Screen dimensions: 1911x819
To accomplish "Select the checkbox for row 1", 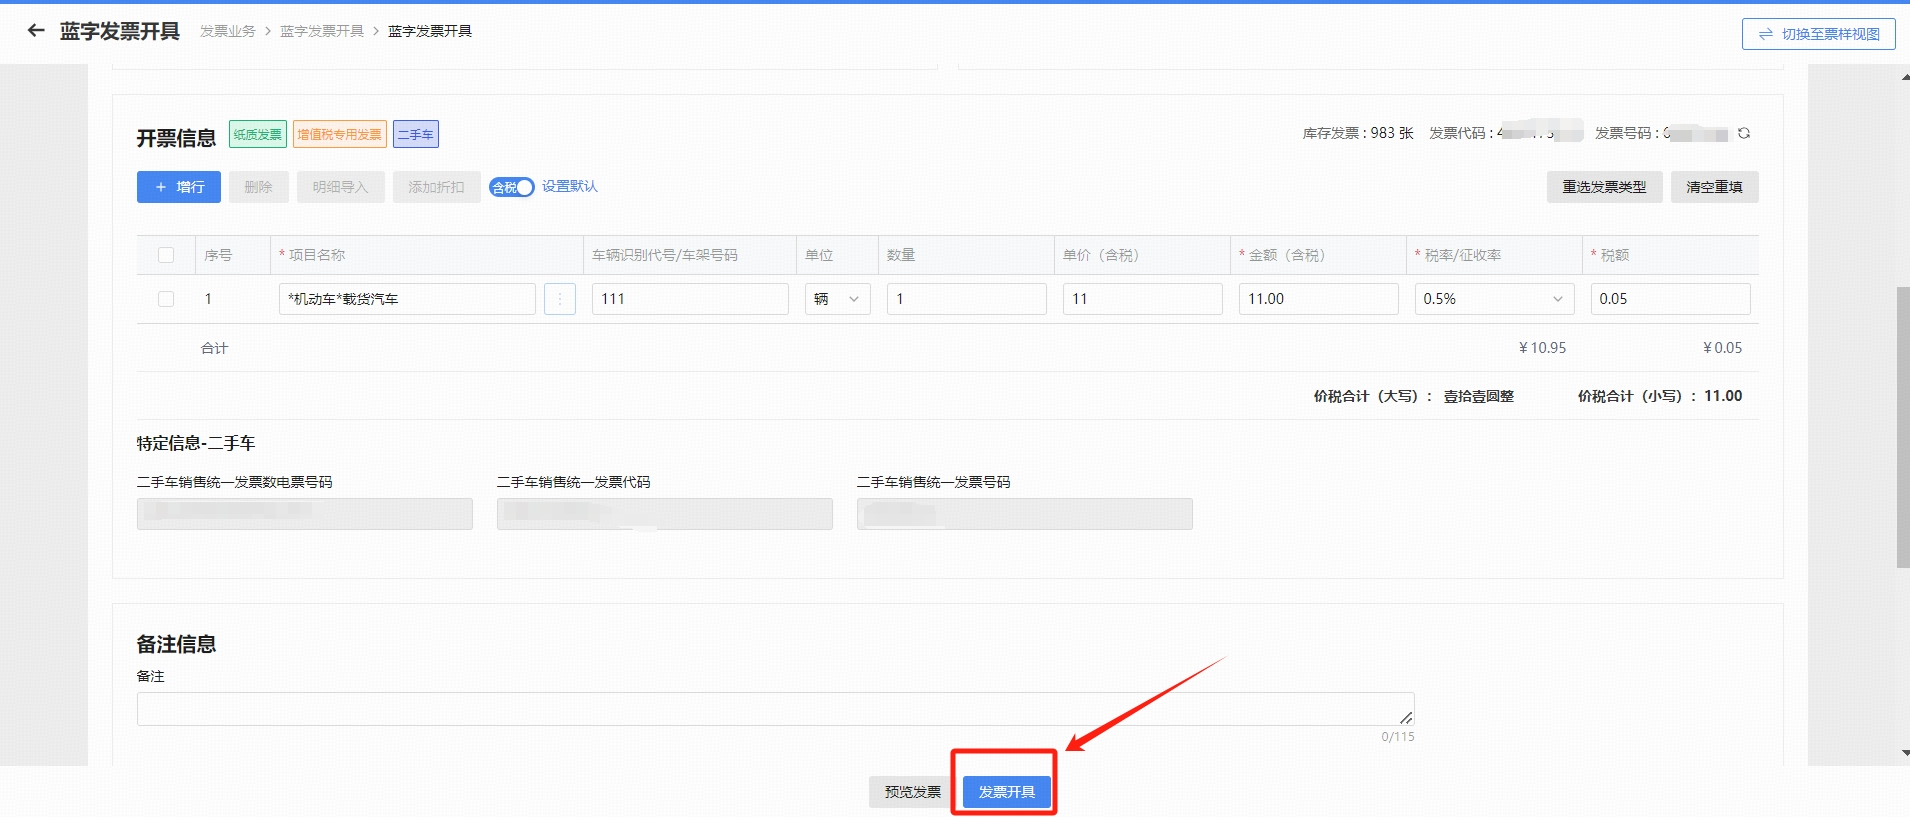I will [x=166, y=299].
